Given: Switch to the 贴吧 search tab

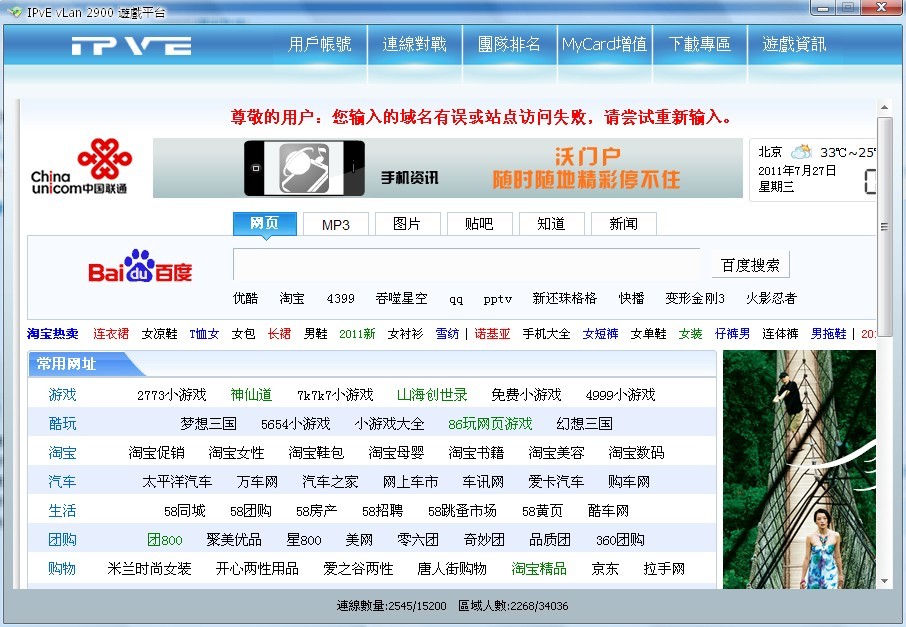Looking at the screenshot, I should [x=480, y=224].
